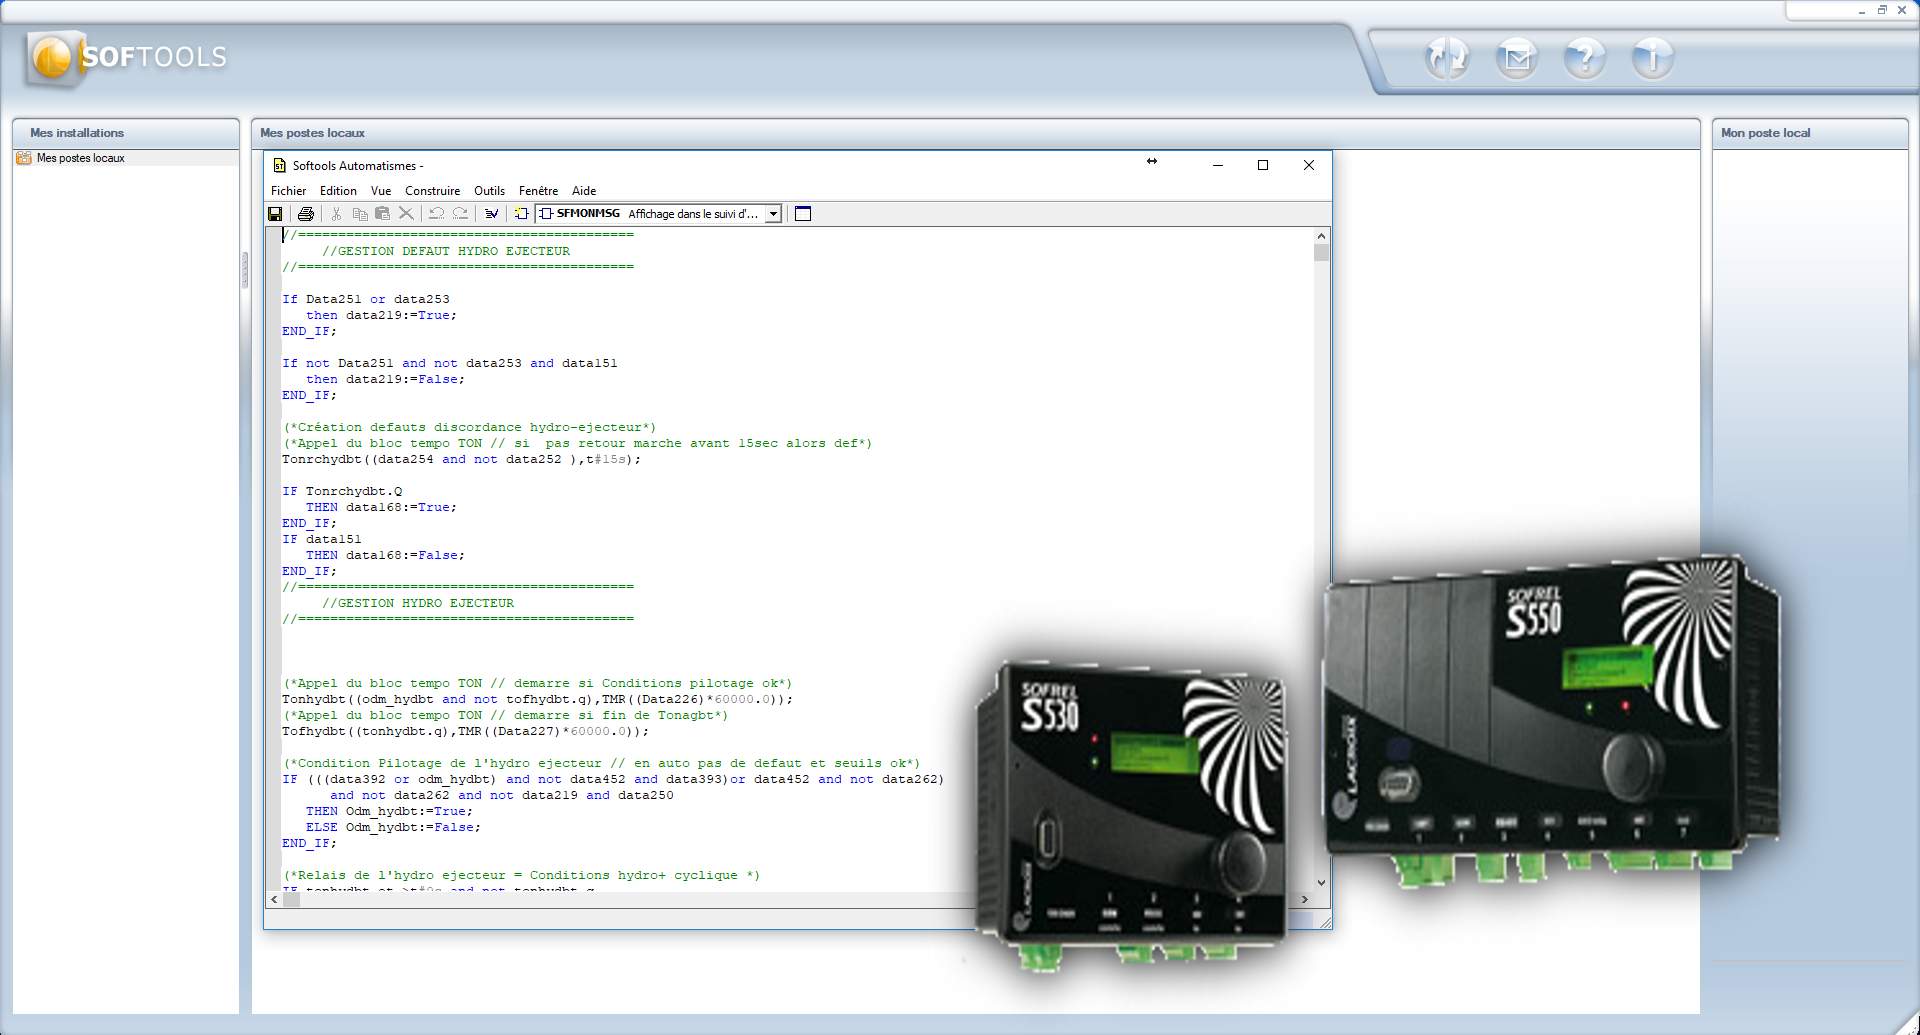Minimize the Softools Automatismes window

1218,165
